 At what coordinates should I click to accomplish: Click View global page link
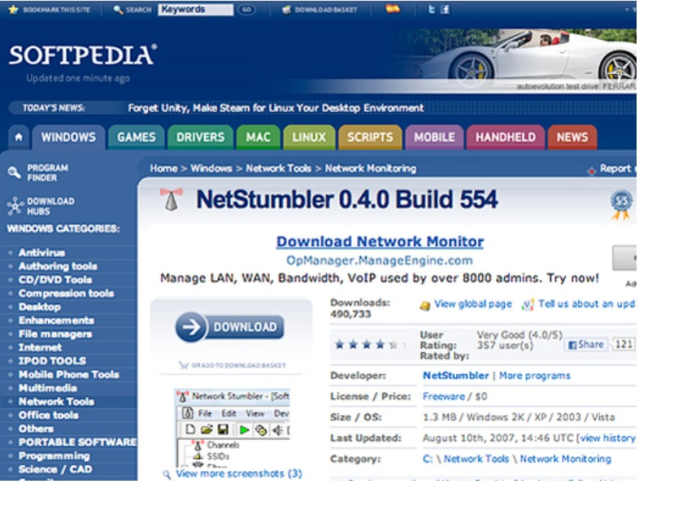(x=473, y=304)
